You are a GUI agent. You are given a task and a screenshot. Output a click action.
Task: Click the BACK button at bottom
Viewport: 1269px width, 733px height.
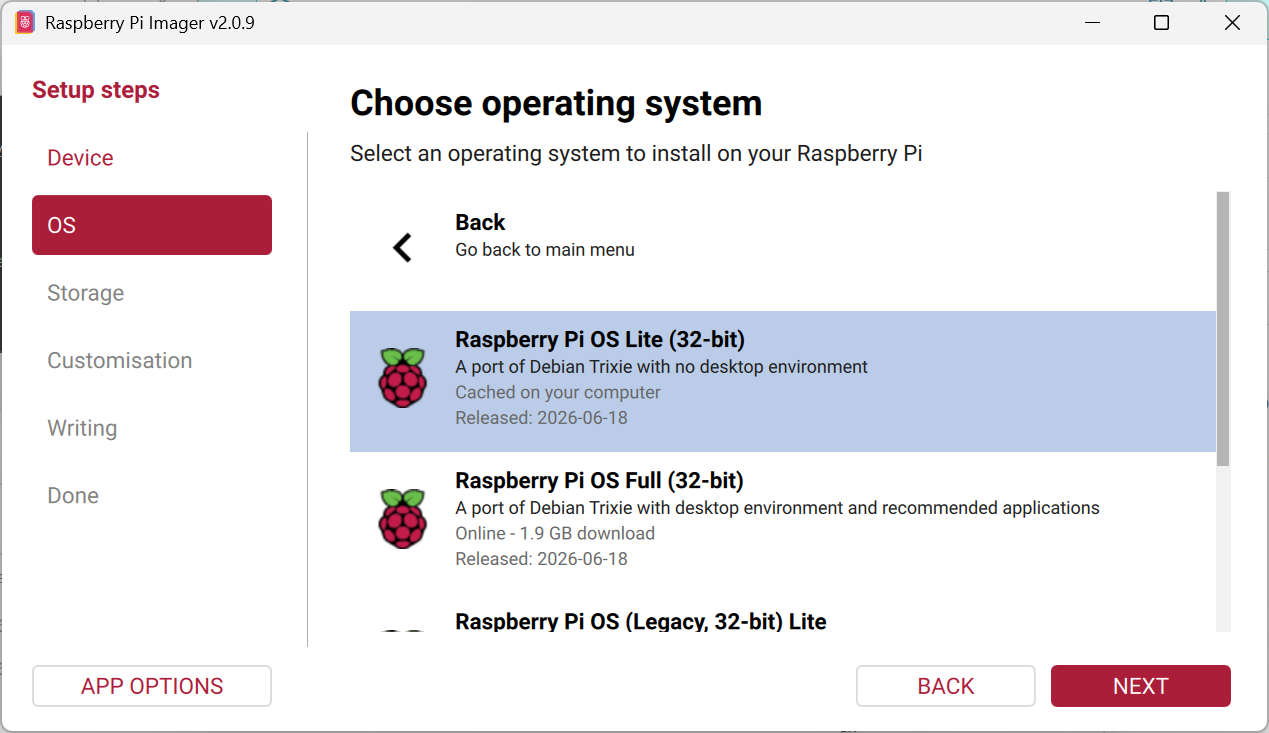tap(945, 686)
